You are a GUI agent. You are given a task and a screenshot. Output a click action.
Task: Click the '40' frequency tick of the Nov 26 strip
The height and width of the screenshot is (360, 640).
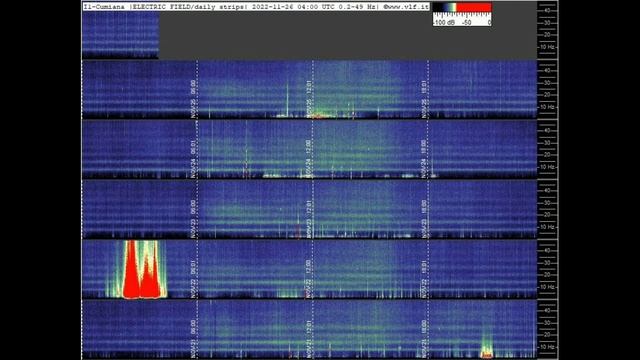(547, 10)
